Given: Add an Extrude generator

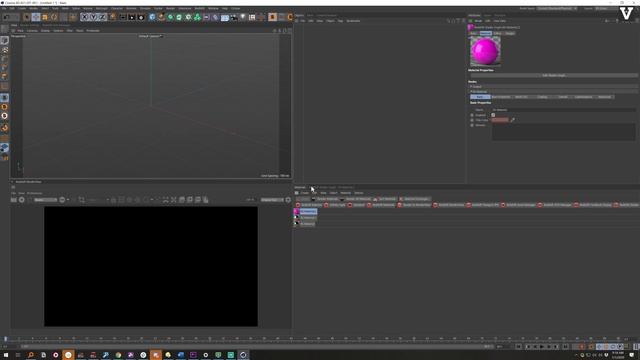Looking at the screenshot, I should [x=179, y=17].
